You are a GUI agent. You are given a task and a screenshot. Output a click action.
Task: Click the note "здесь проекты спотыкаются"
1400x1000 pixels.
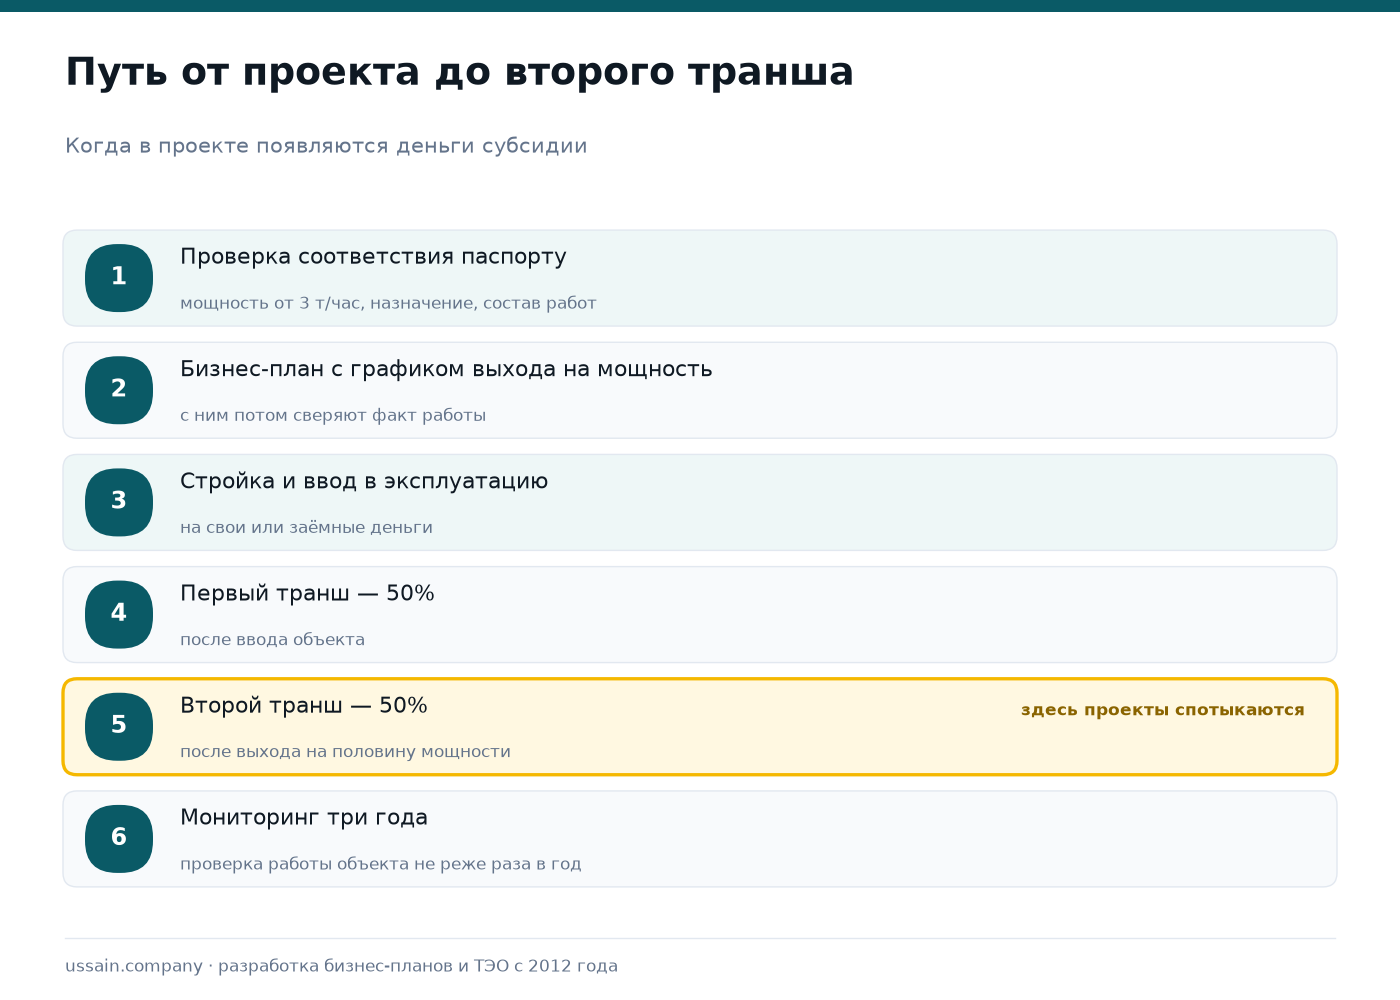tap(1163, 710)
